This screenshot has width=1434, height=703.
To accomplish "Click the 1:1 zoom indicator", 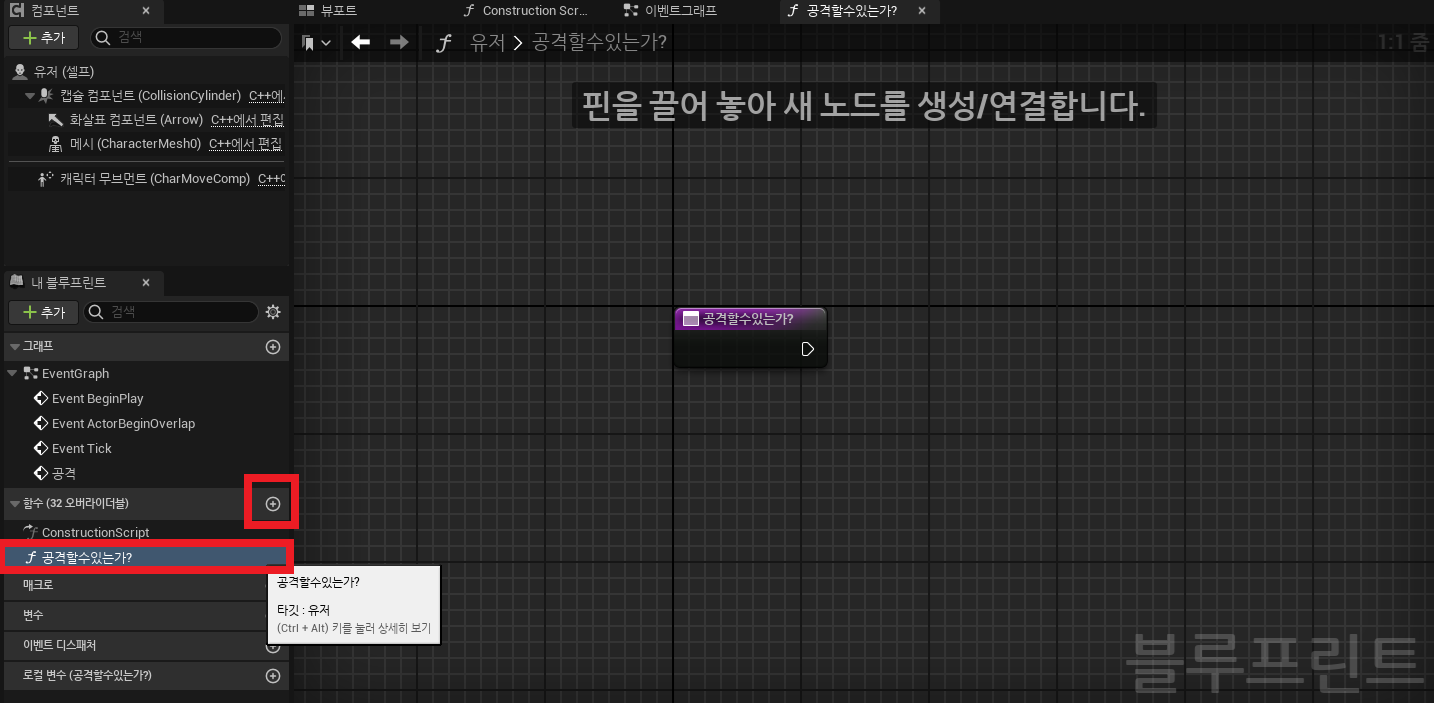I will pos(1403,43).
